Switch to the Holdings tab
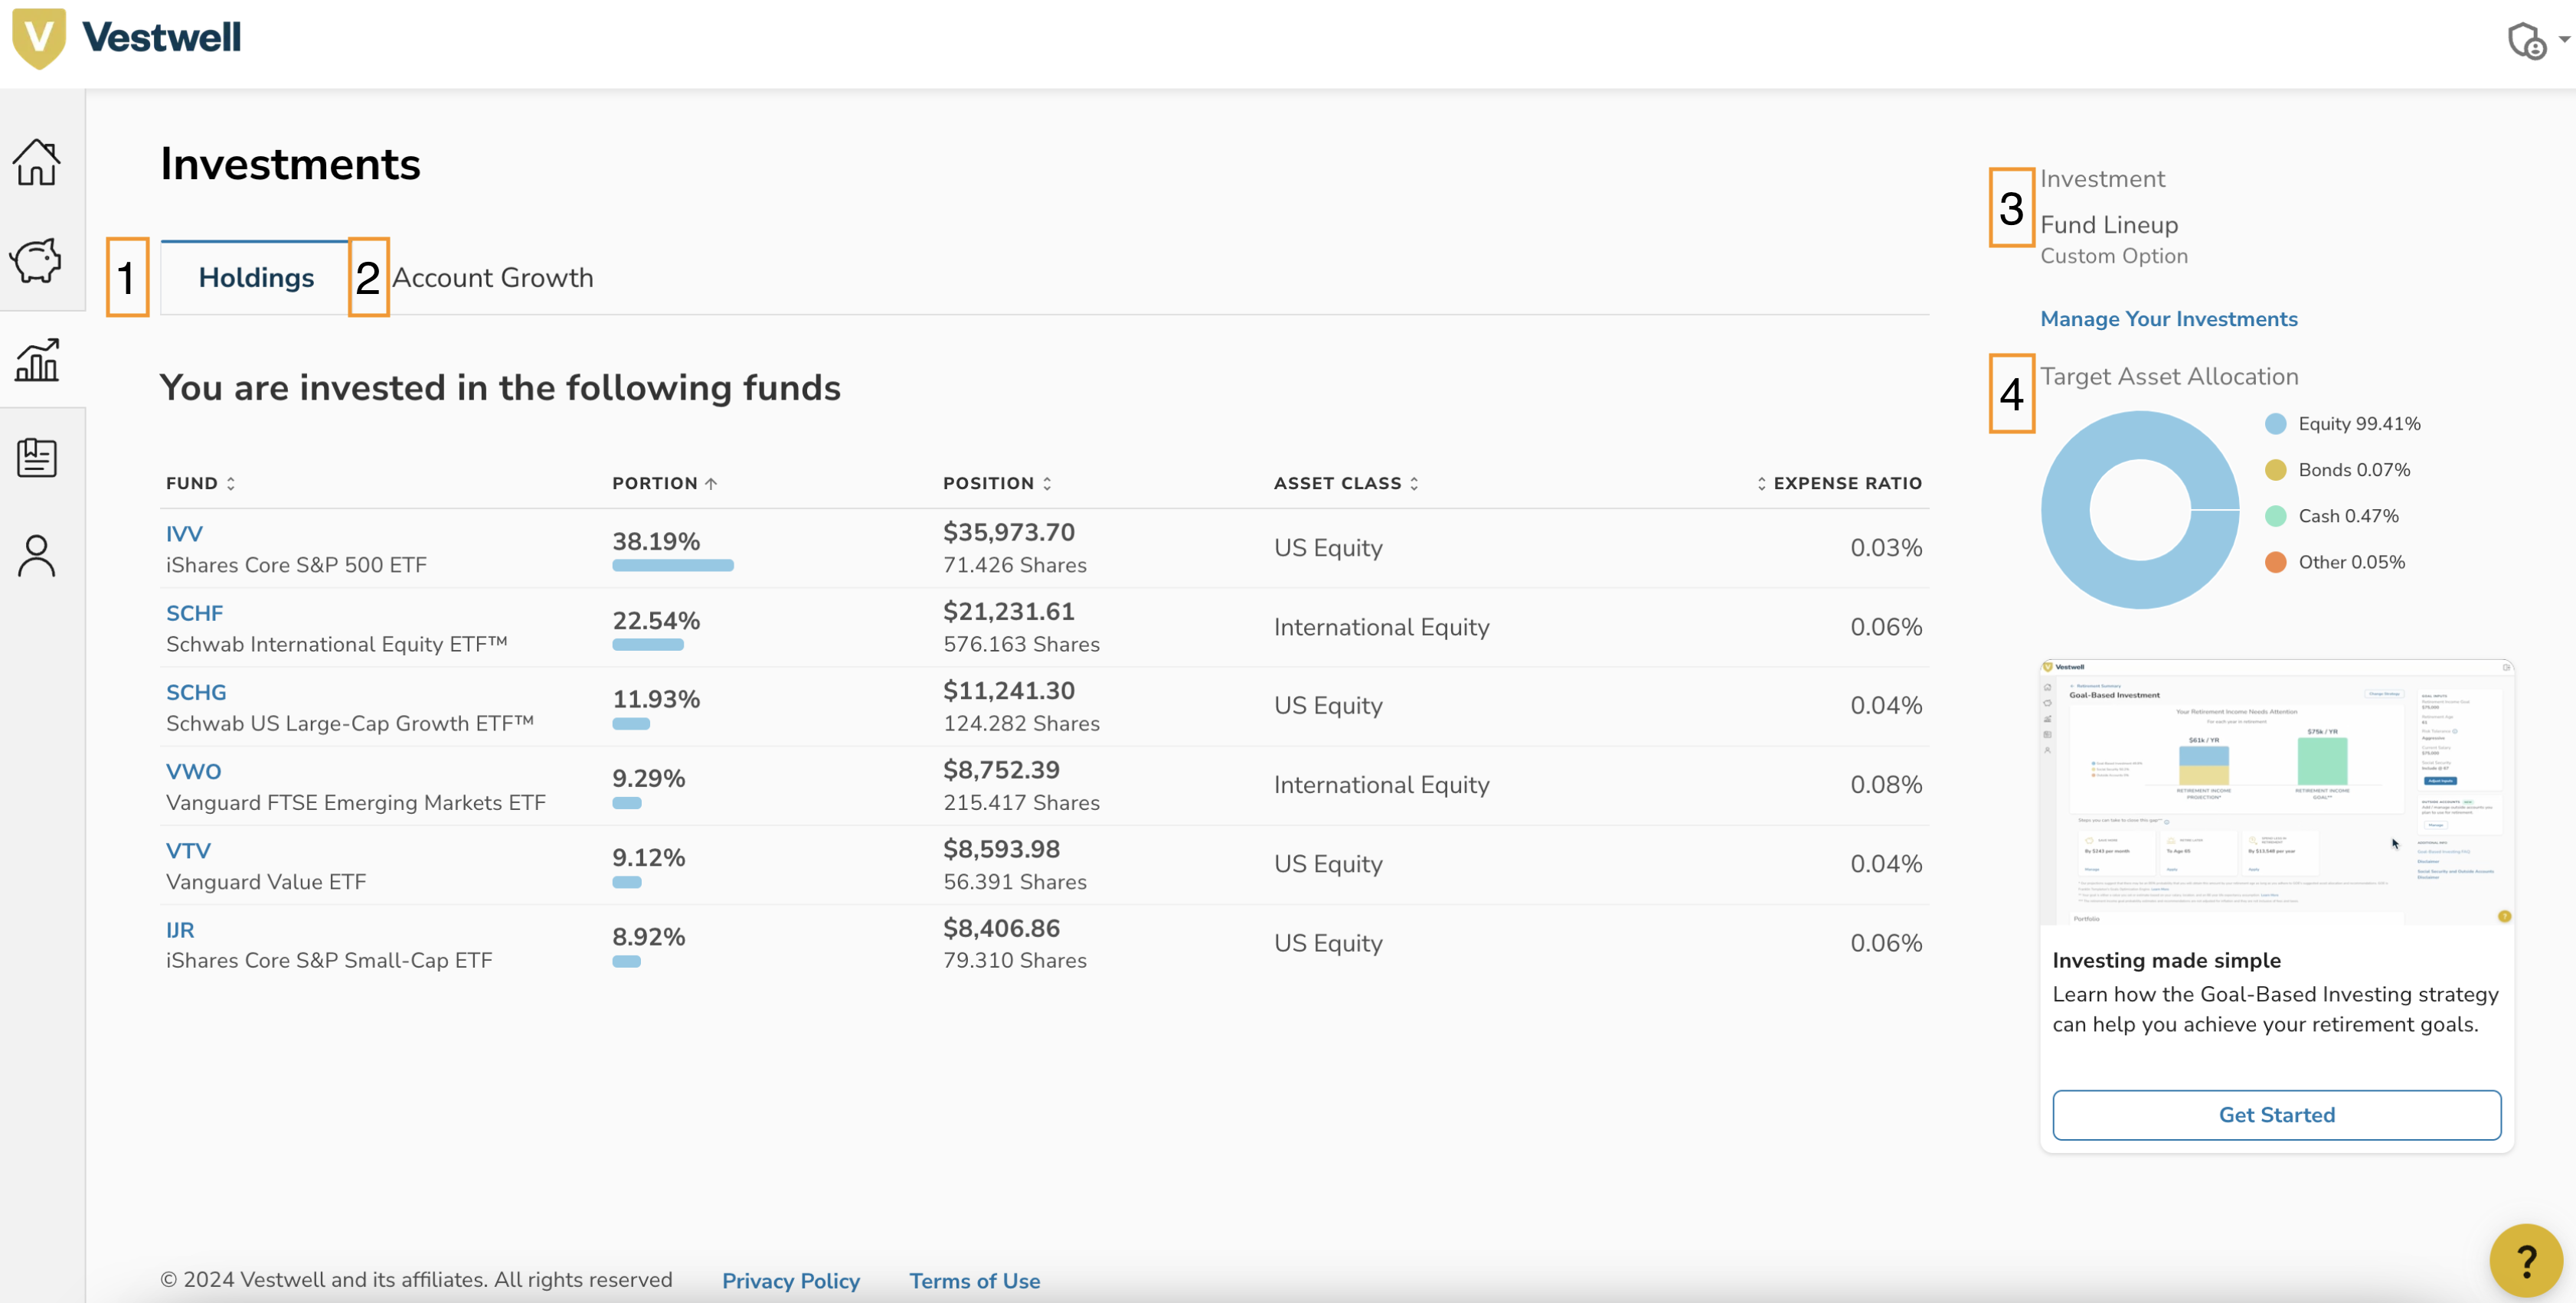 (x=256, y=278)
